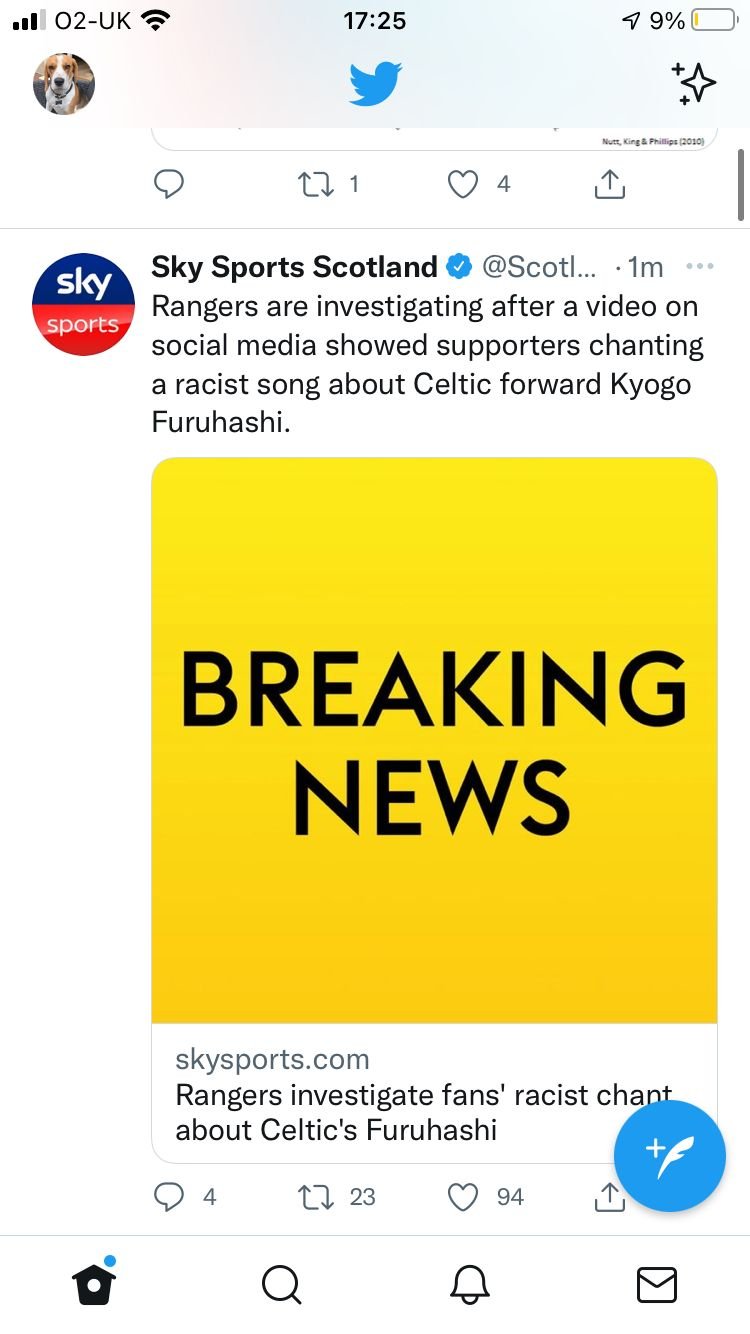This screenshot has height=1334, width=750.
Task: Reply to the upper partially visible tweet
Action: click(171, 184)
